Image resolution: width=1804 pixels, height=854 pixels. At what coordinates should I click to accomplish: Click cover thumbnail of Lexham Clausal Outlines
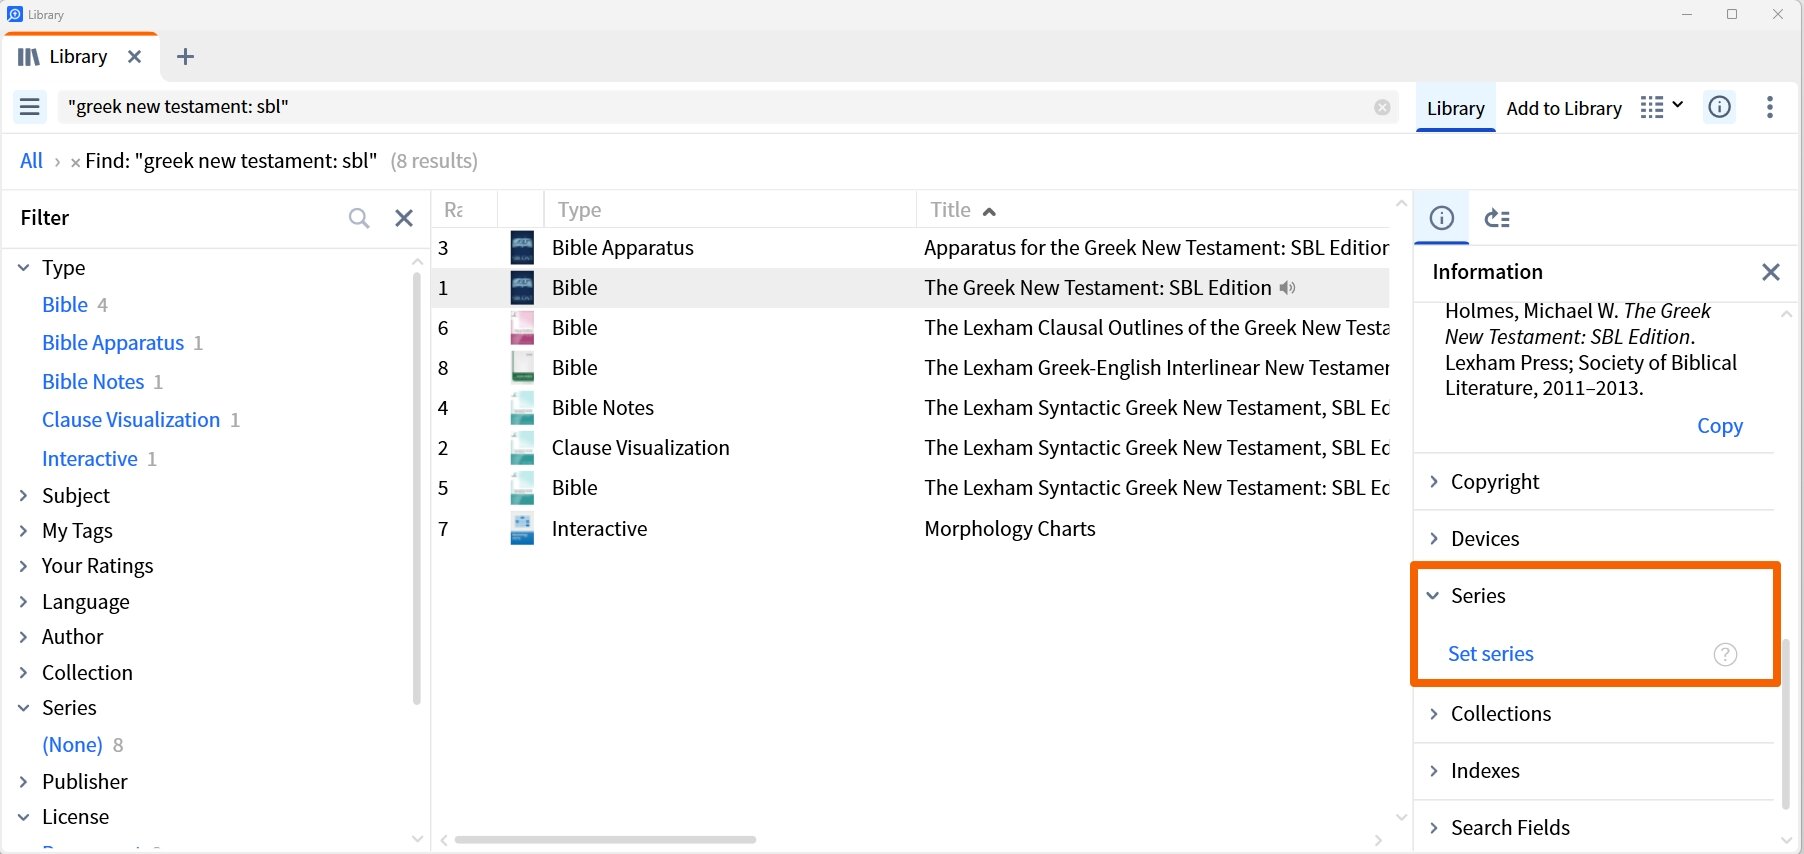(x=522, y=328)
